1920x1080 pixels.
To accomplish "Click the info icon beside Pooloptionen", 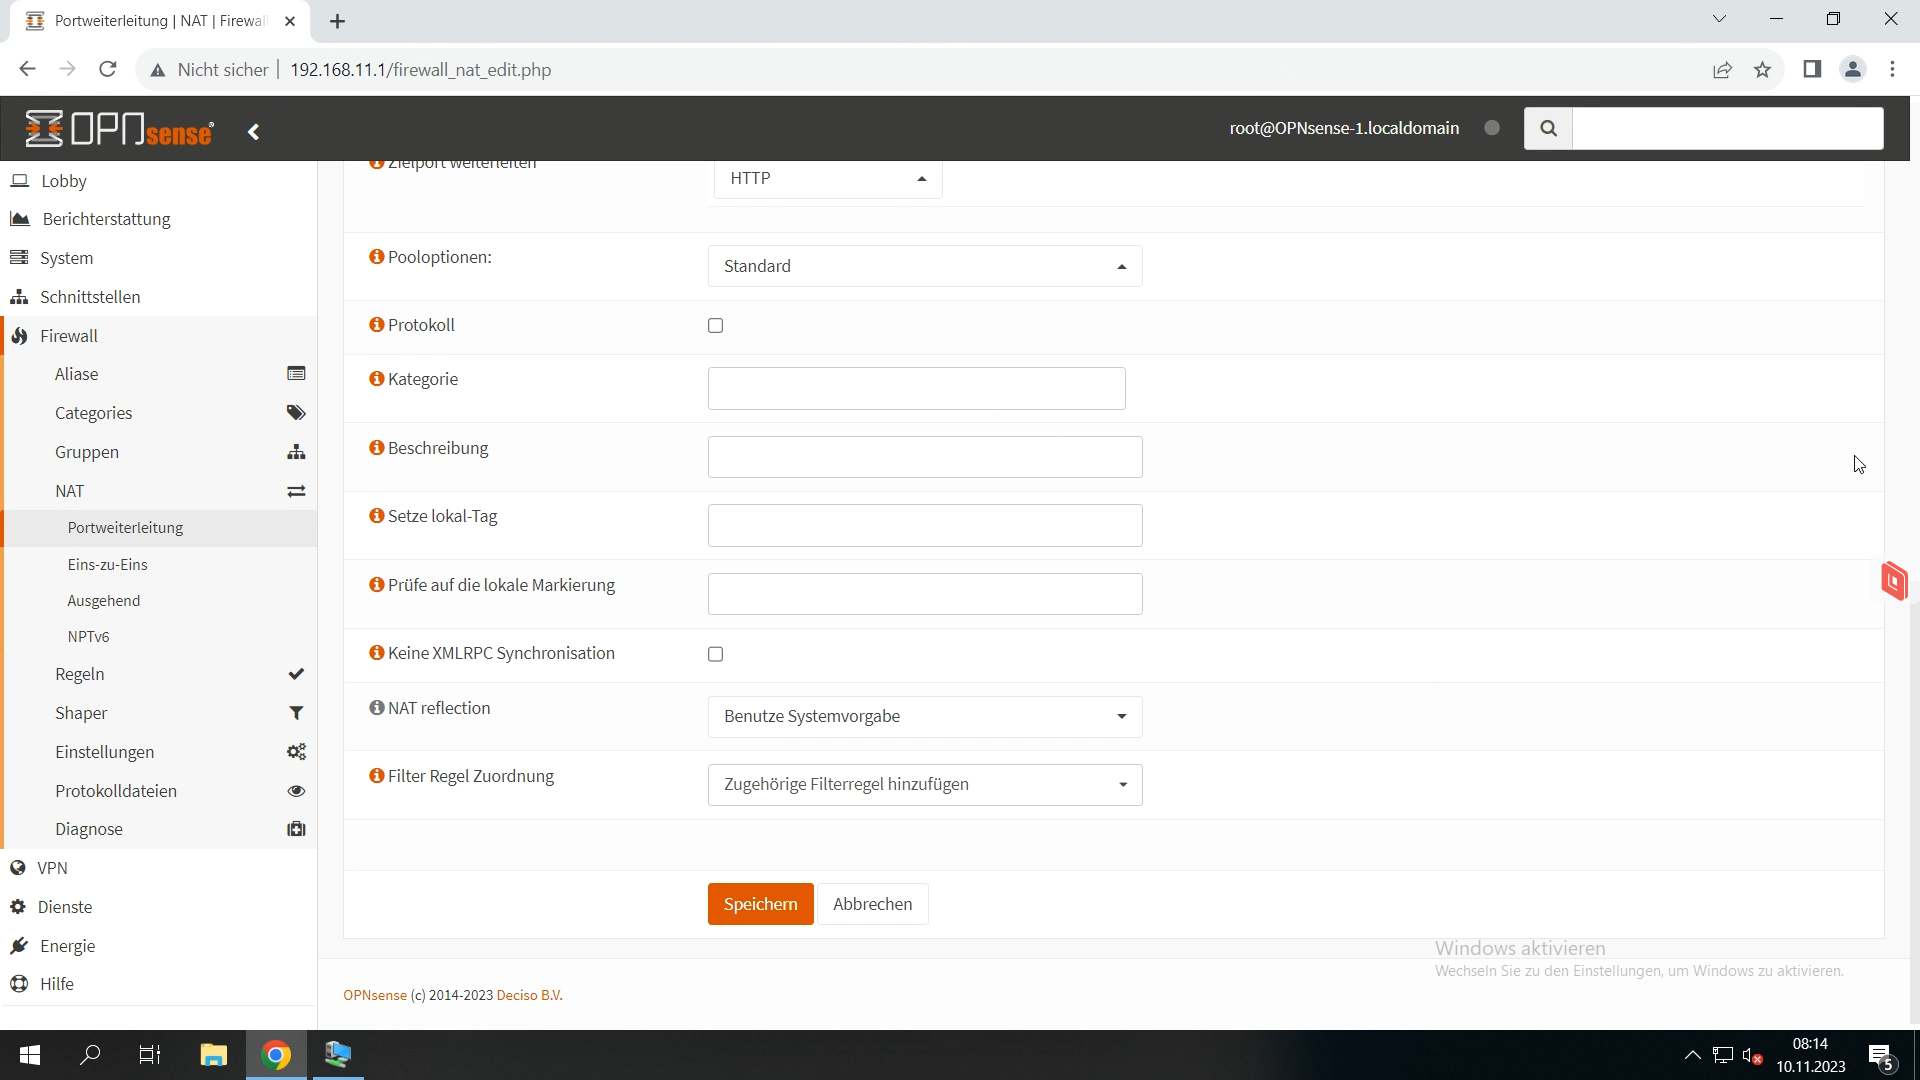I will point(377,257).
